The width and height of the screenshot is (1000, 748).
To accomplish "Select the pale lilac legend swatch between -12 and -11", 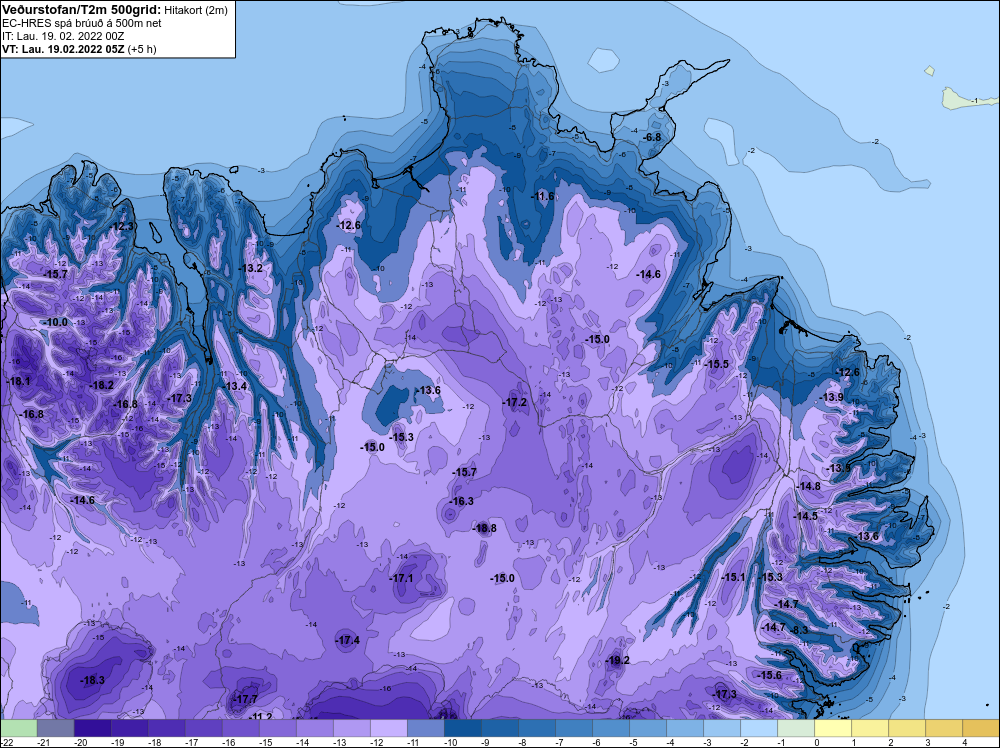I will click(388, 728).
